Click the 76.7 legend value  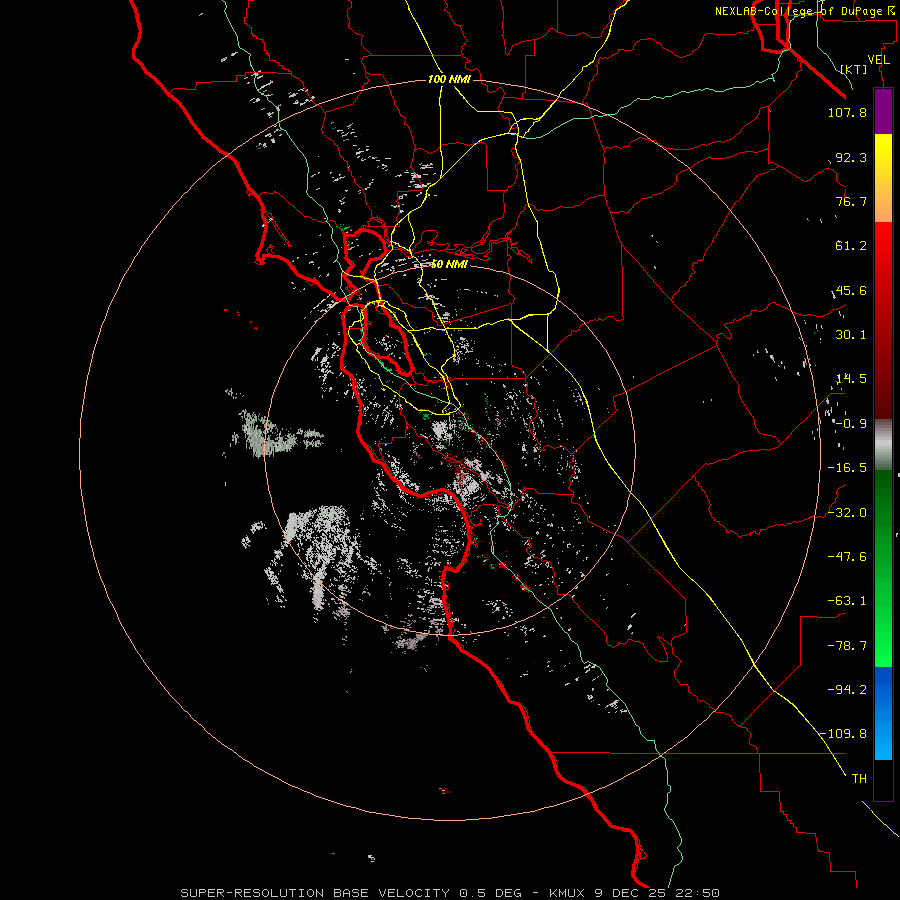pos(851,201)
